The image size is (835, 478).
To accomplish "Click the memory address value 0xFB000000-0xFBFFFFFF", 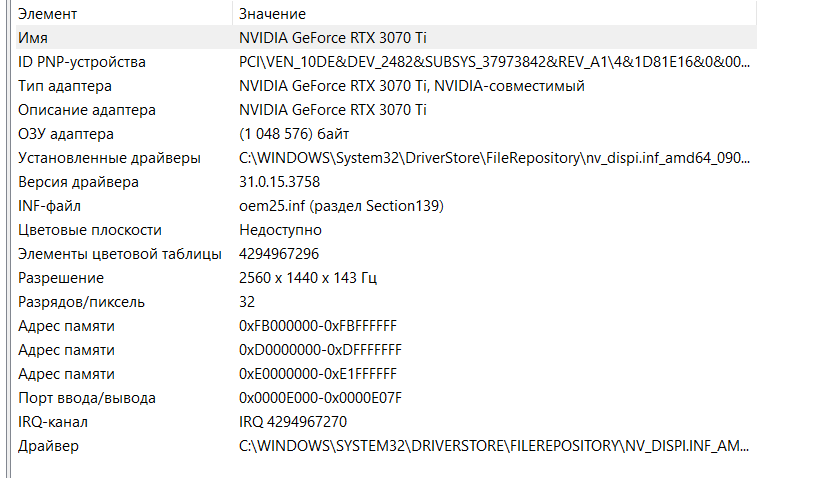I will [318, 326].
